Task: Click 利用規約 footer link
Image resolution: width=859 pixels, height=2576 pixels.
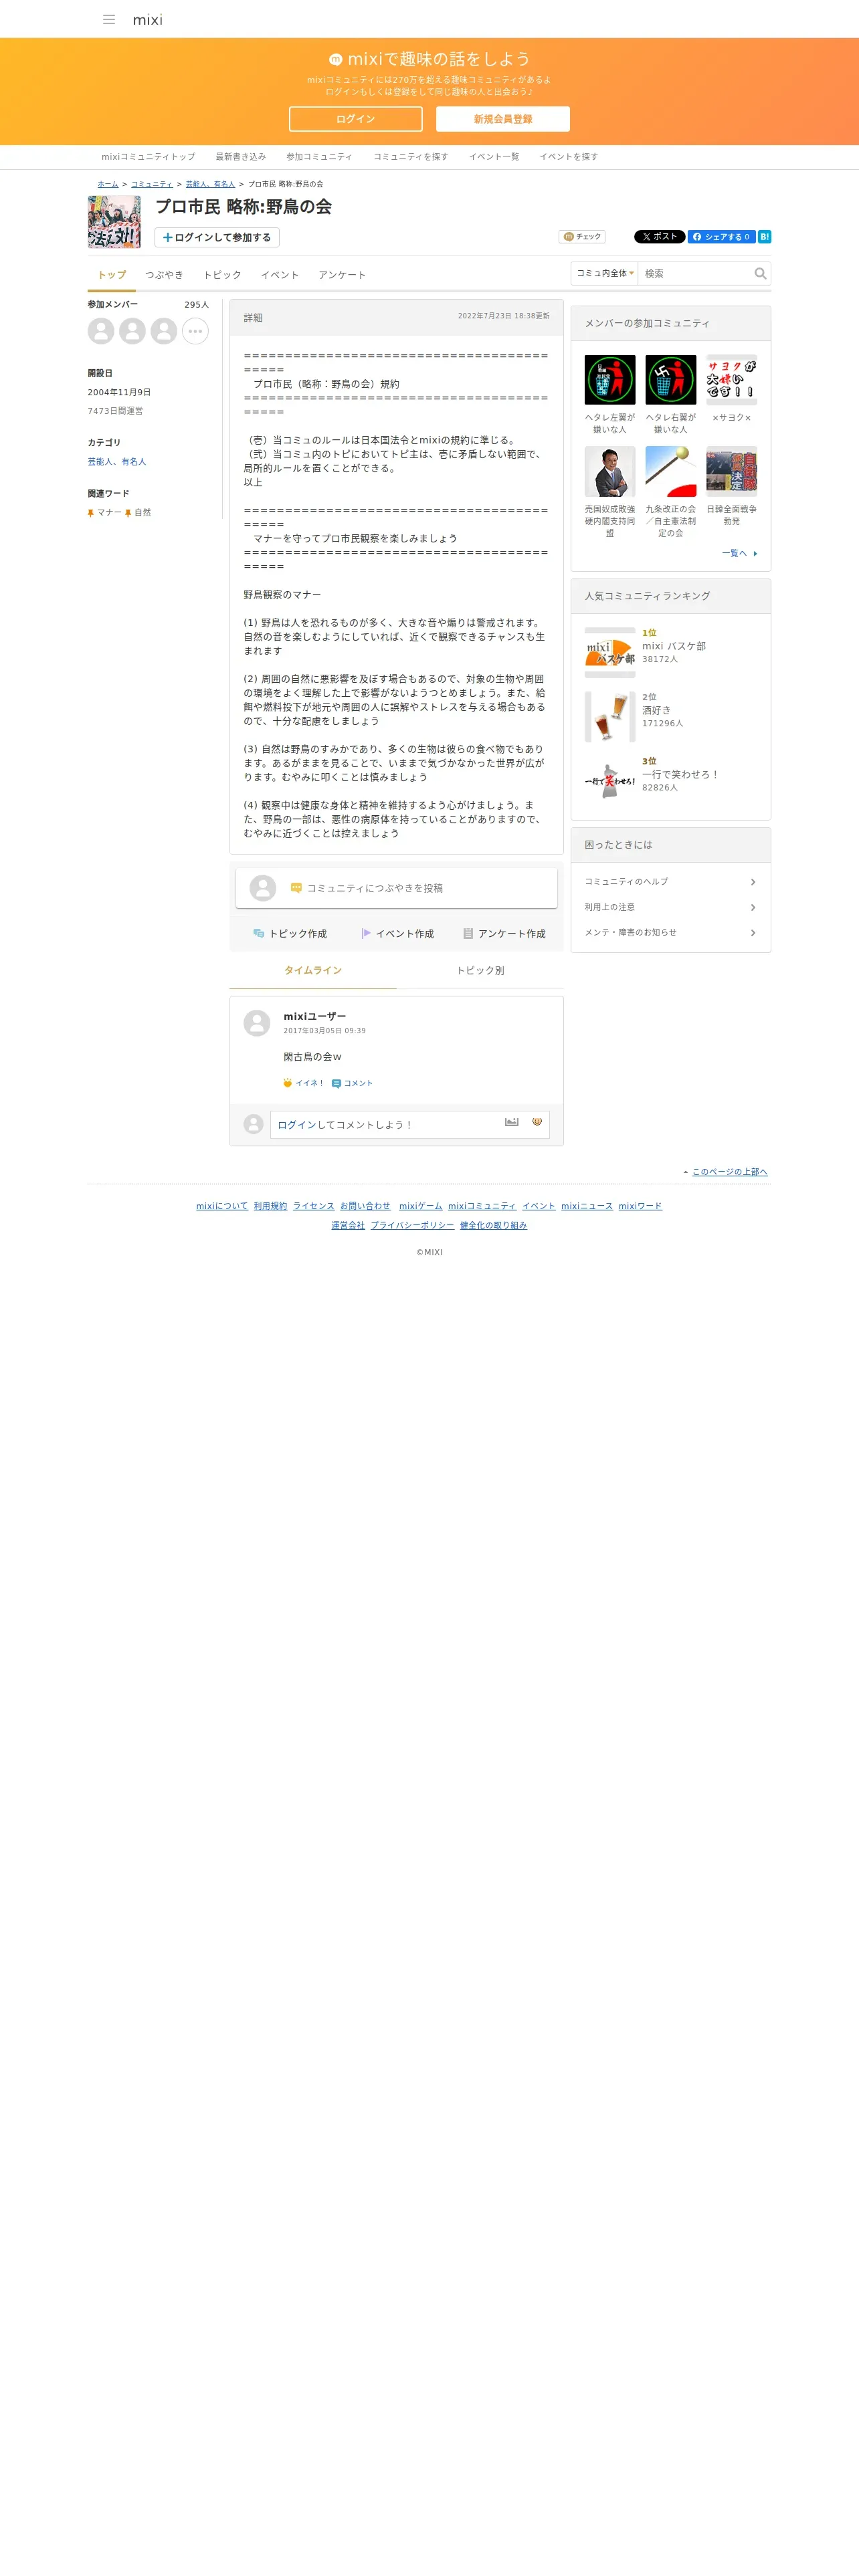Action: (270, 1207)
